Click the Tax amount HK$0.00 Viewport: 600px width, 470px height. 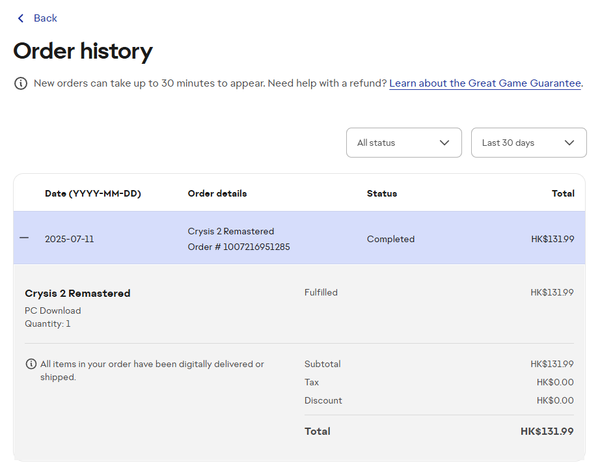[555, 382]
